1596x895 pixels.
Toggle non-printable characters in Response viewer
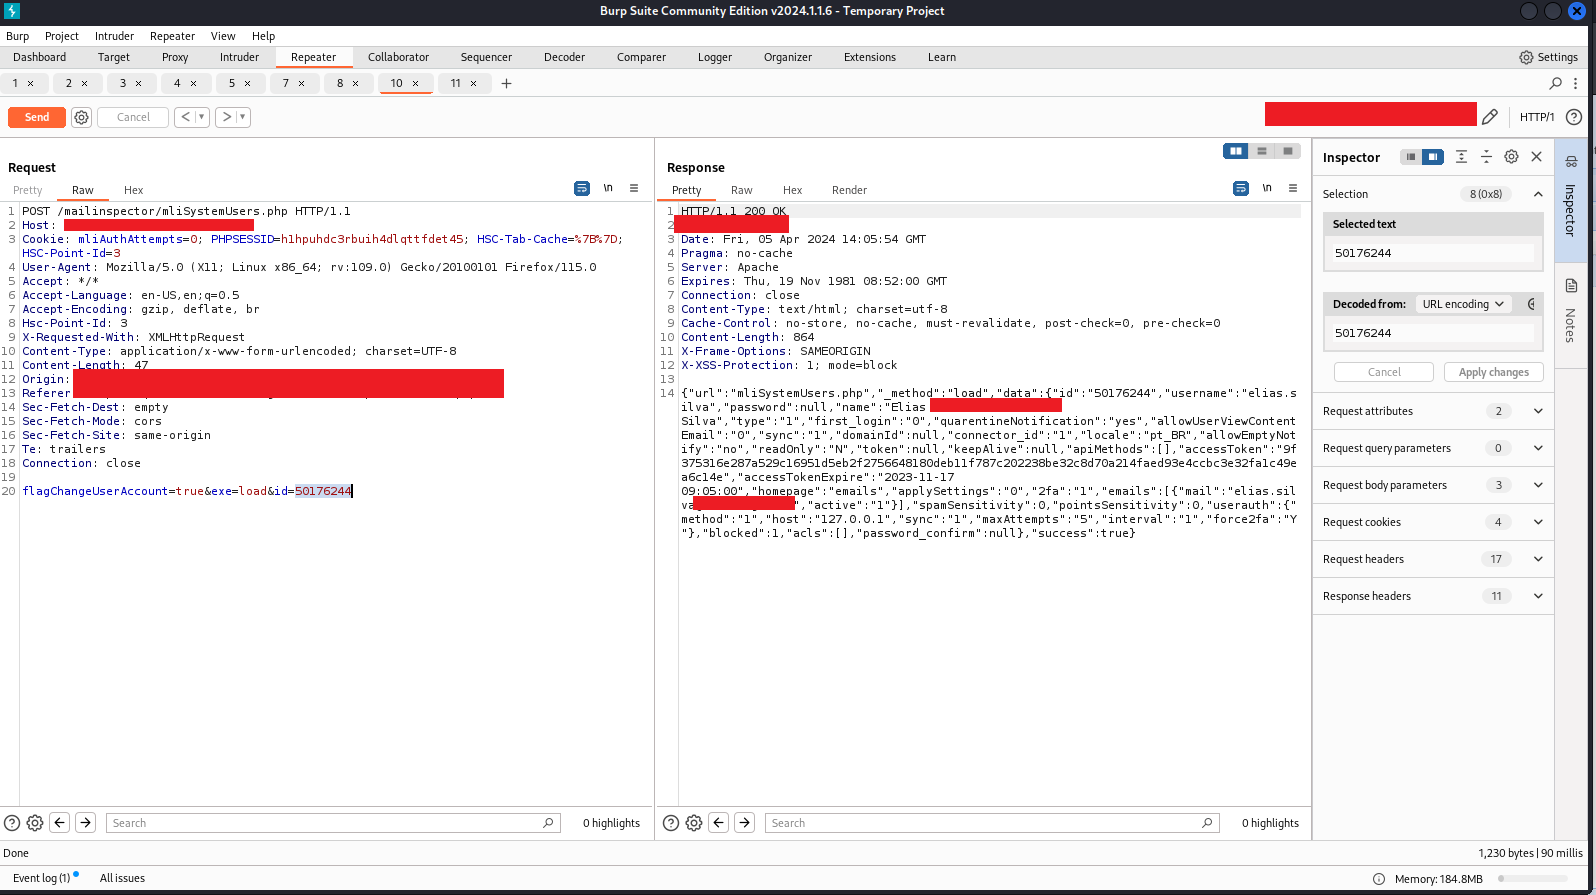point(1267,188)
